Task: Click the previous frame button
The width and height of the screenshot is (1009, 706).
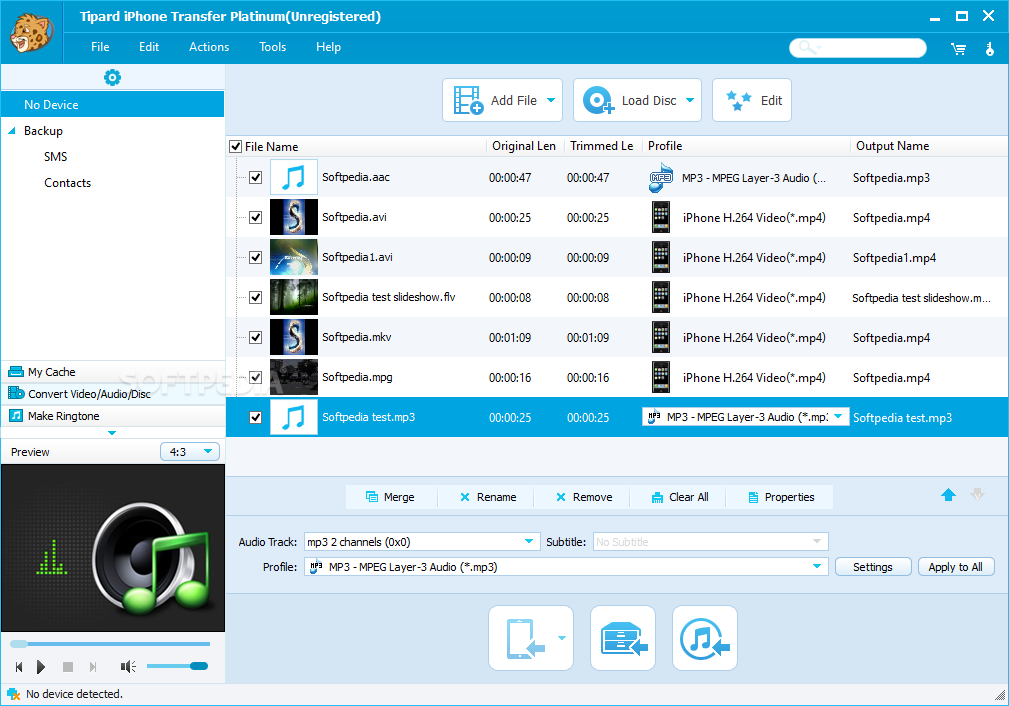Action: click(x=19, y=667)
